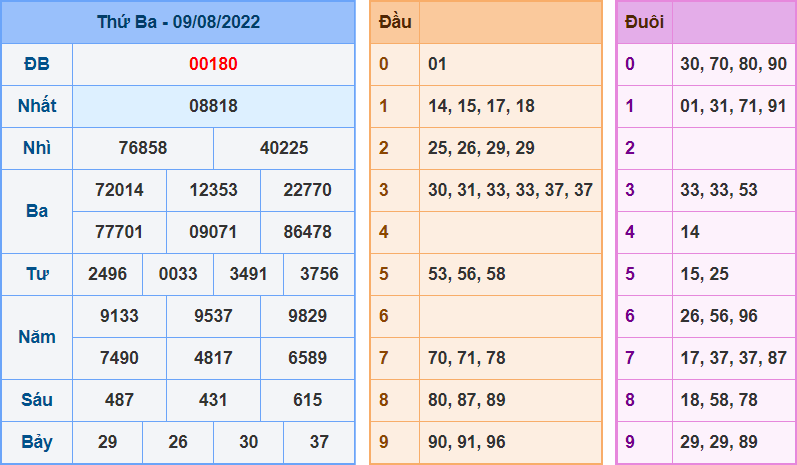The width and height of the screenshot is (797, 465).
Task: Click the Đầu values 80, 87, 89
Action: click(467, 400)
